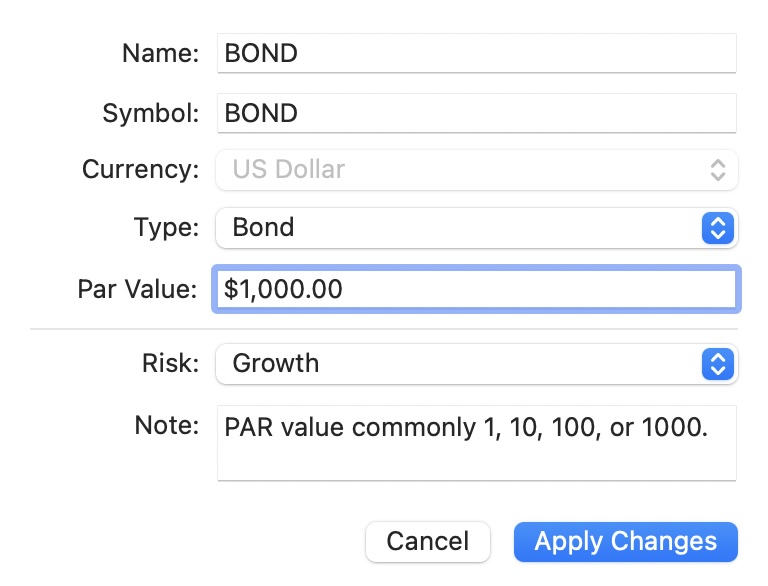The width and height of the screenshot is (768, 586).
Task: Click the "Name:" label
Action: (160, 53)
